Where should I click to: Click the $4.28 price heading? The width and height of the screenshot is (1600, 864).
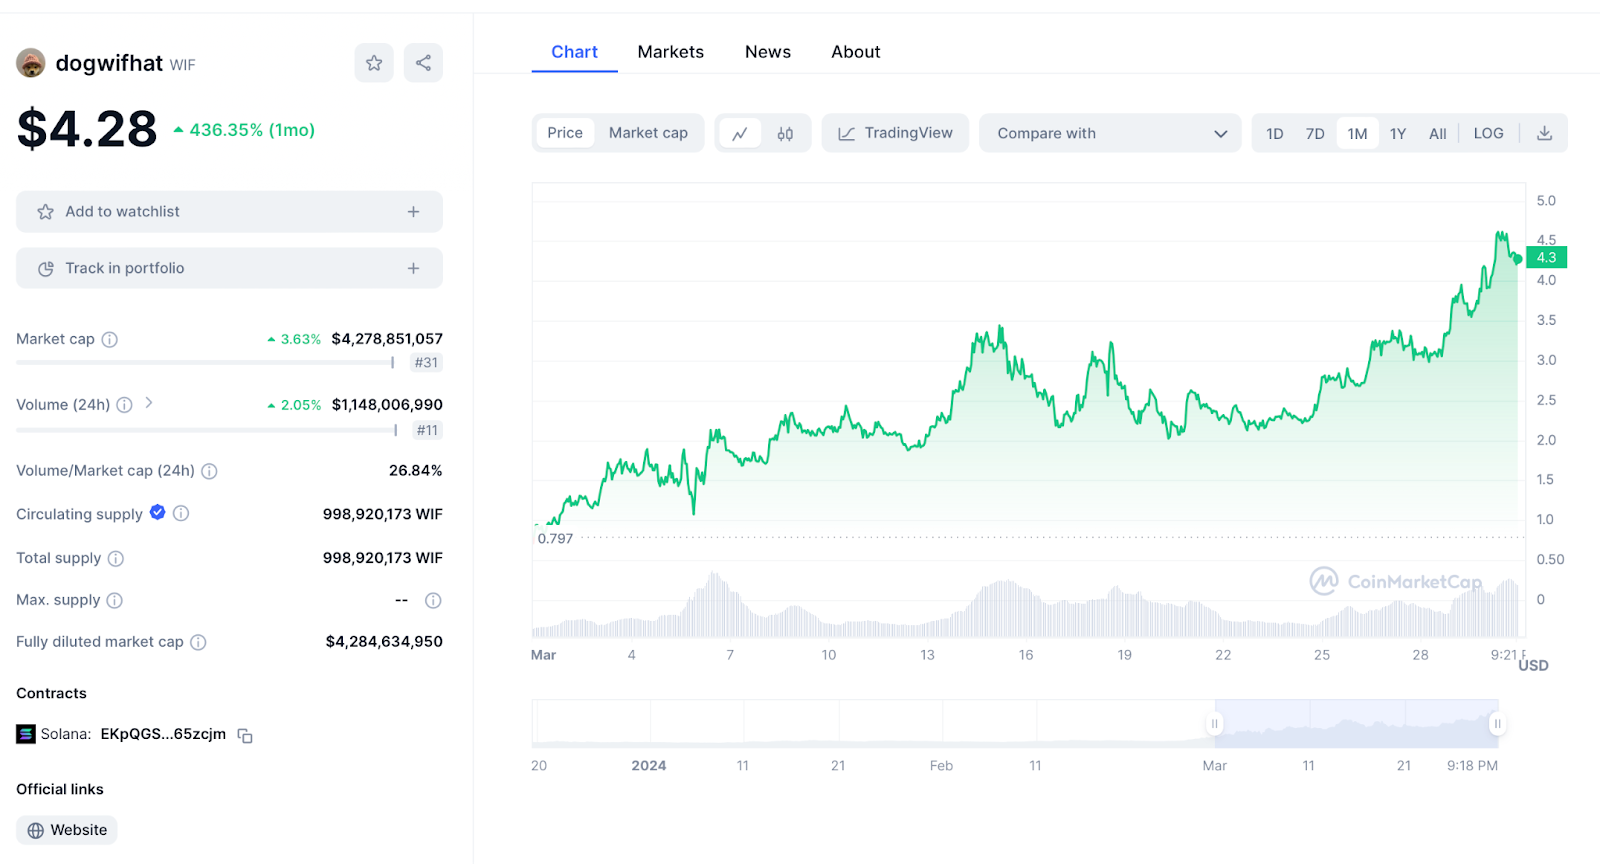(87, 129)
